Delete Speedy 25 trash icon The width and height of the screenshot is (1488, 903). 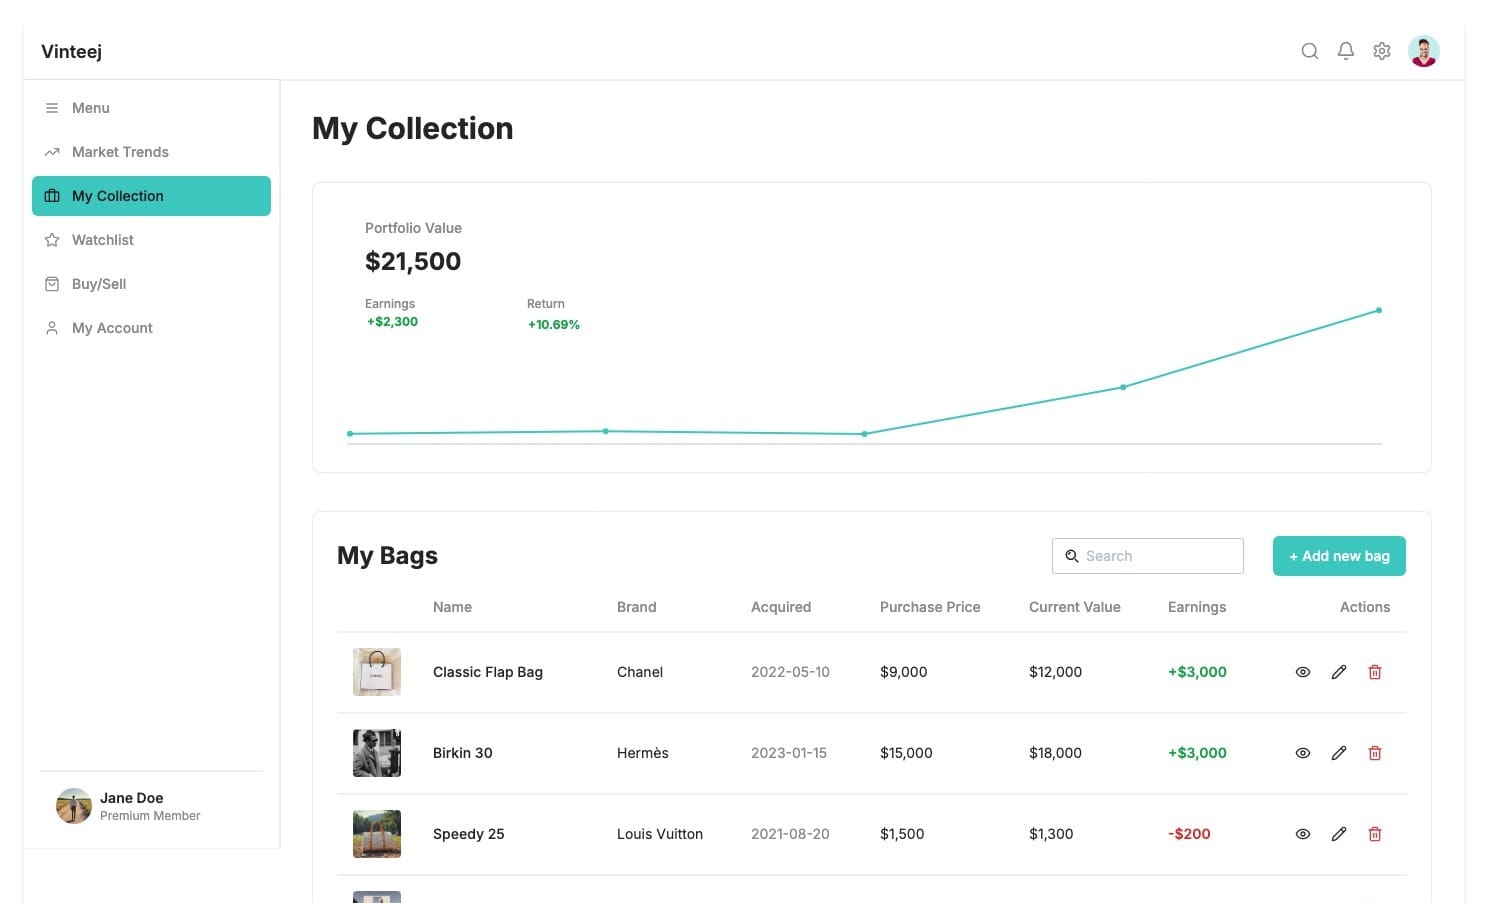[1375, 834]
